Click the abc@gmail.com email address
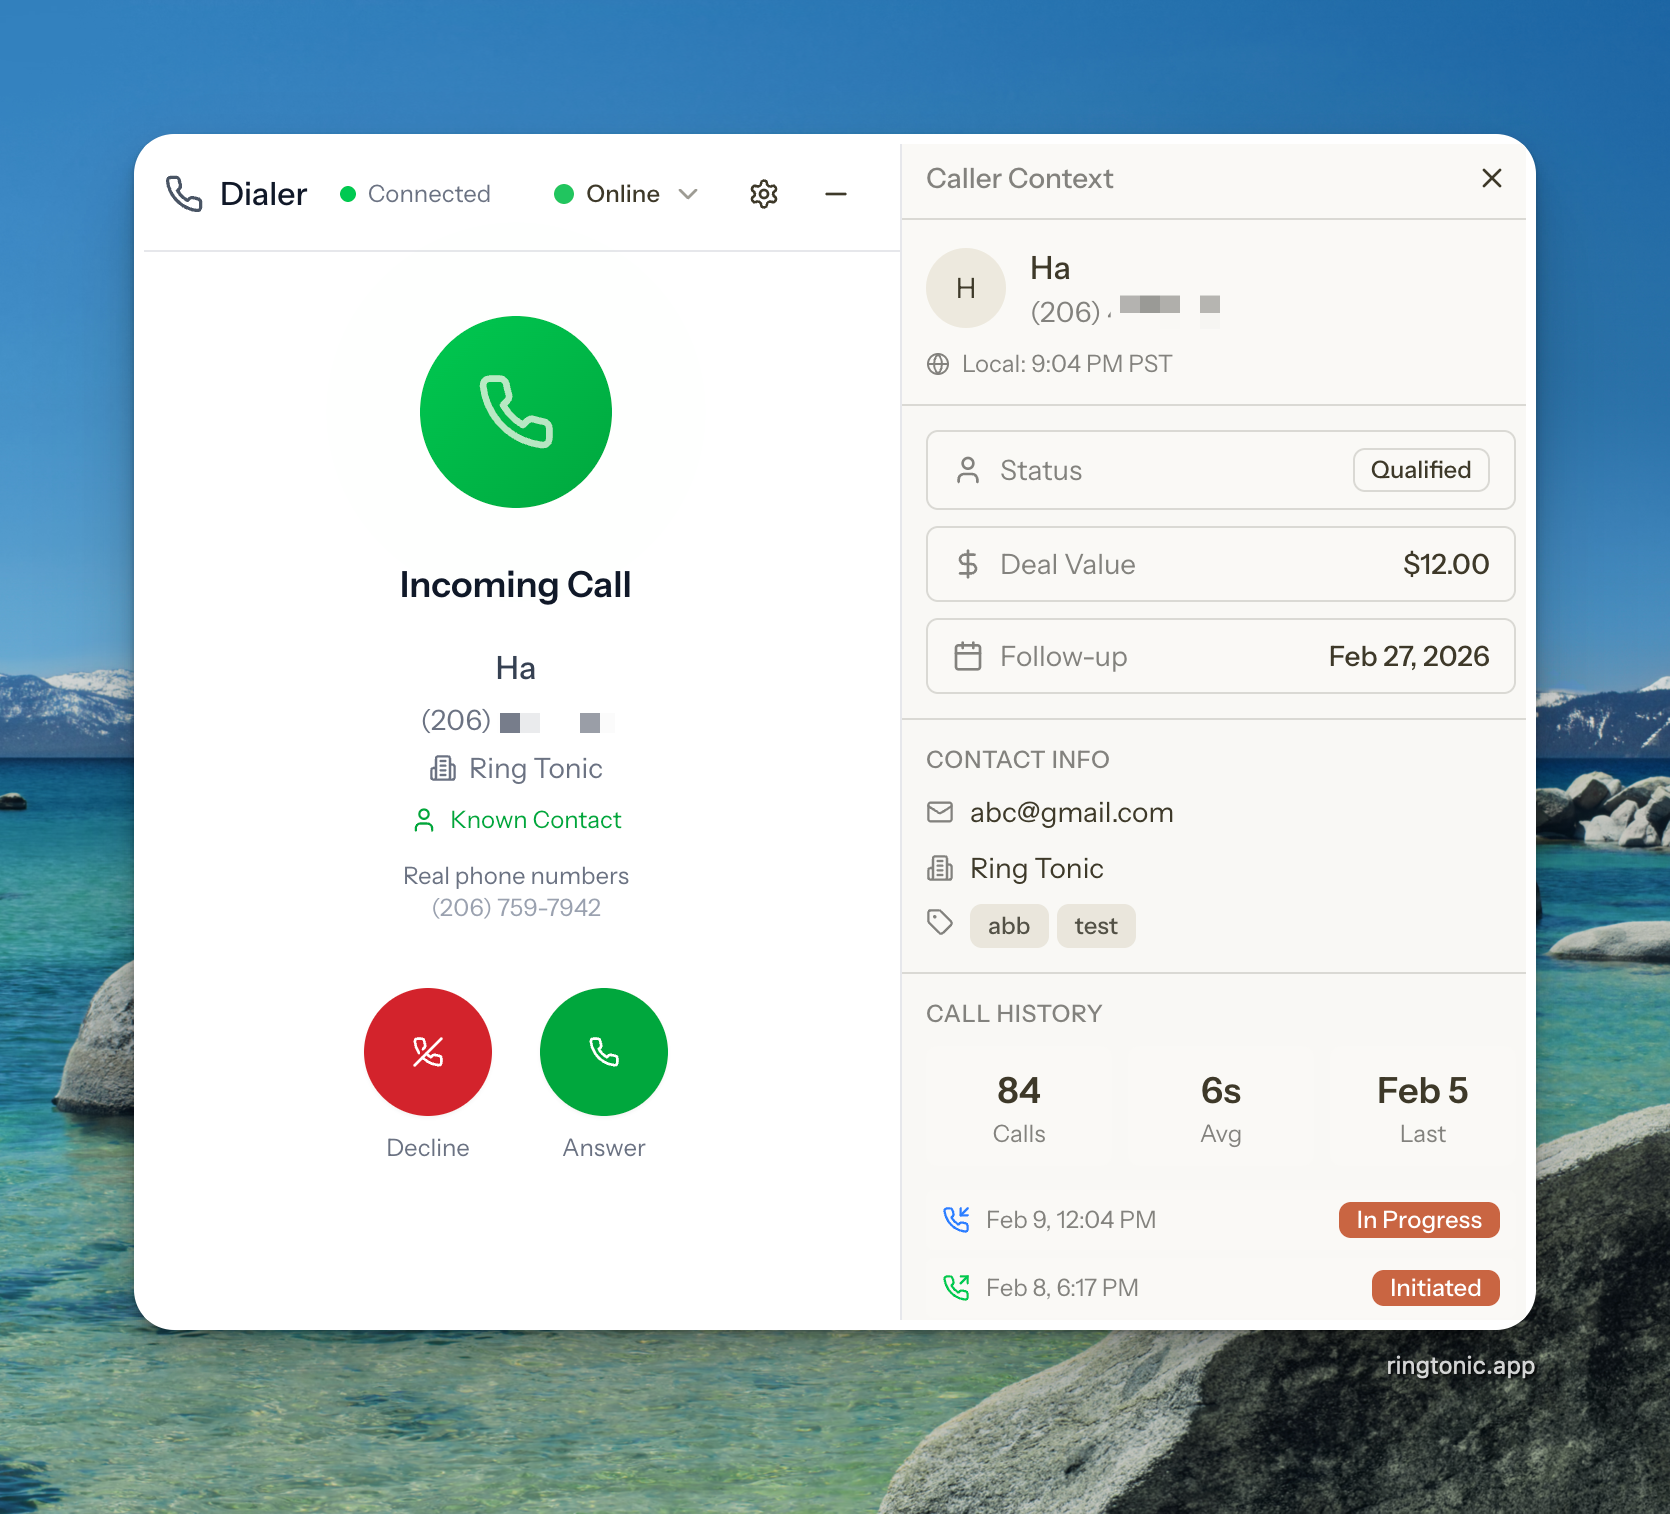This screenshot has height=1514, width=1670. point(1071,812)
